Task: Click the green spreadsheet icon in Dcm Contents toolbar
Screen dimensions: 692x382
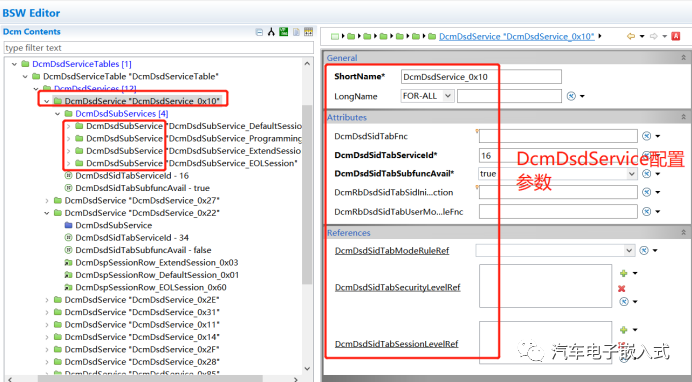Action: pyautogui.click(x=284, y=32)
